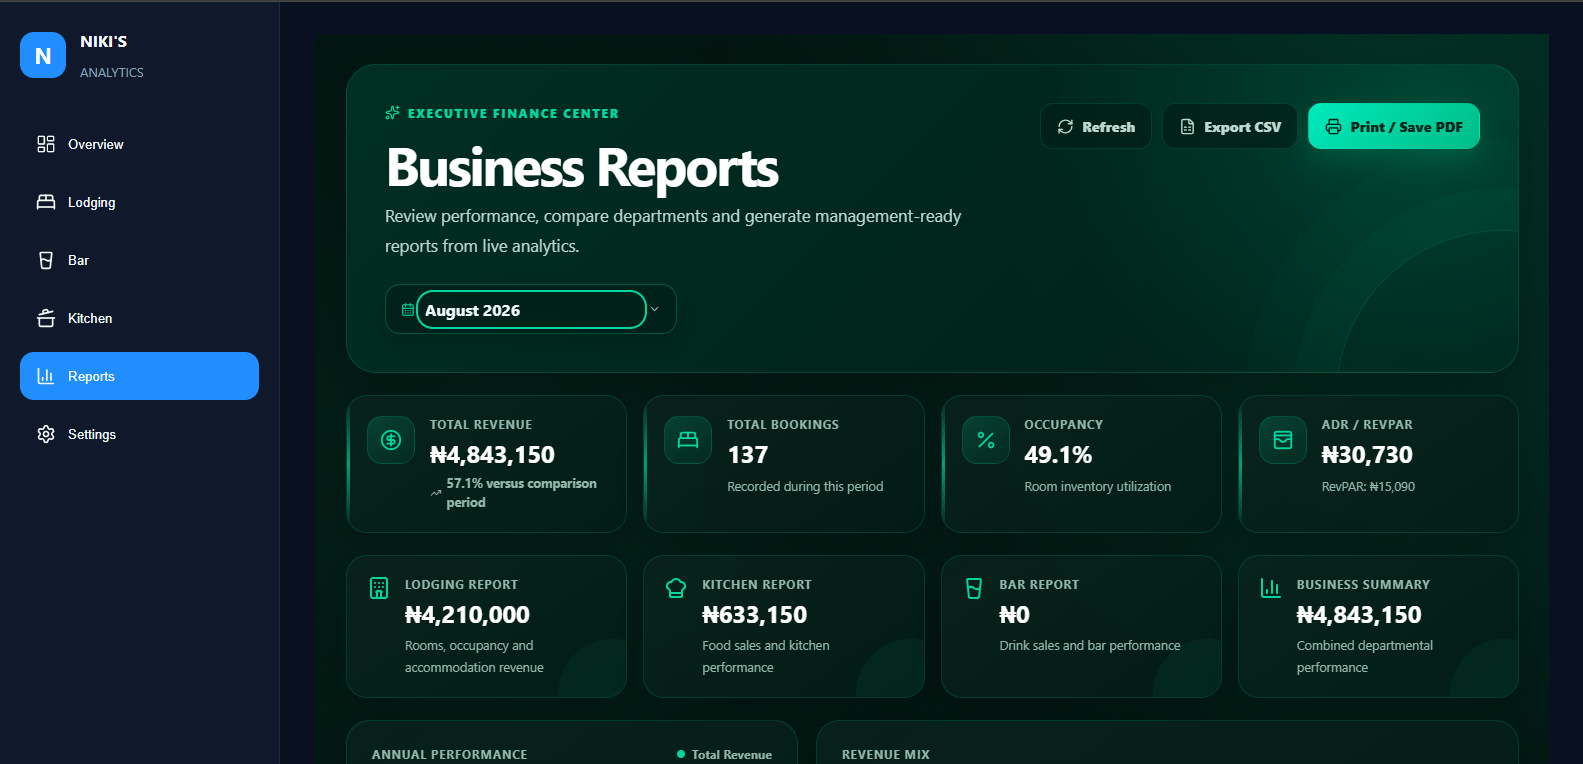Click the Total Revenue chart legend

tap(724, 755)
